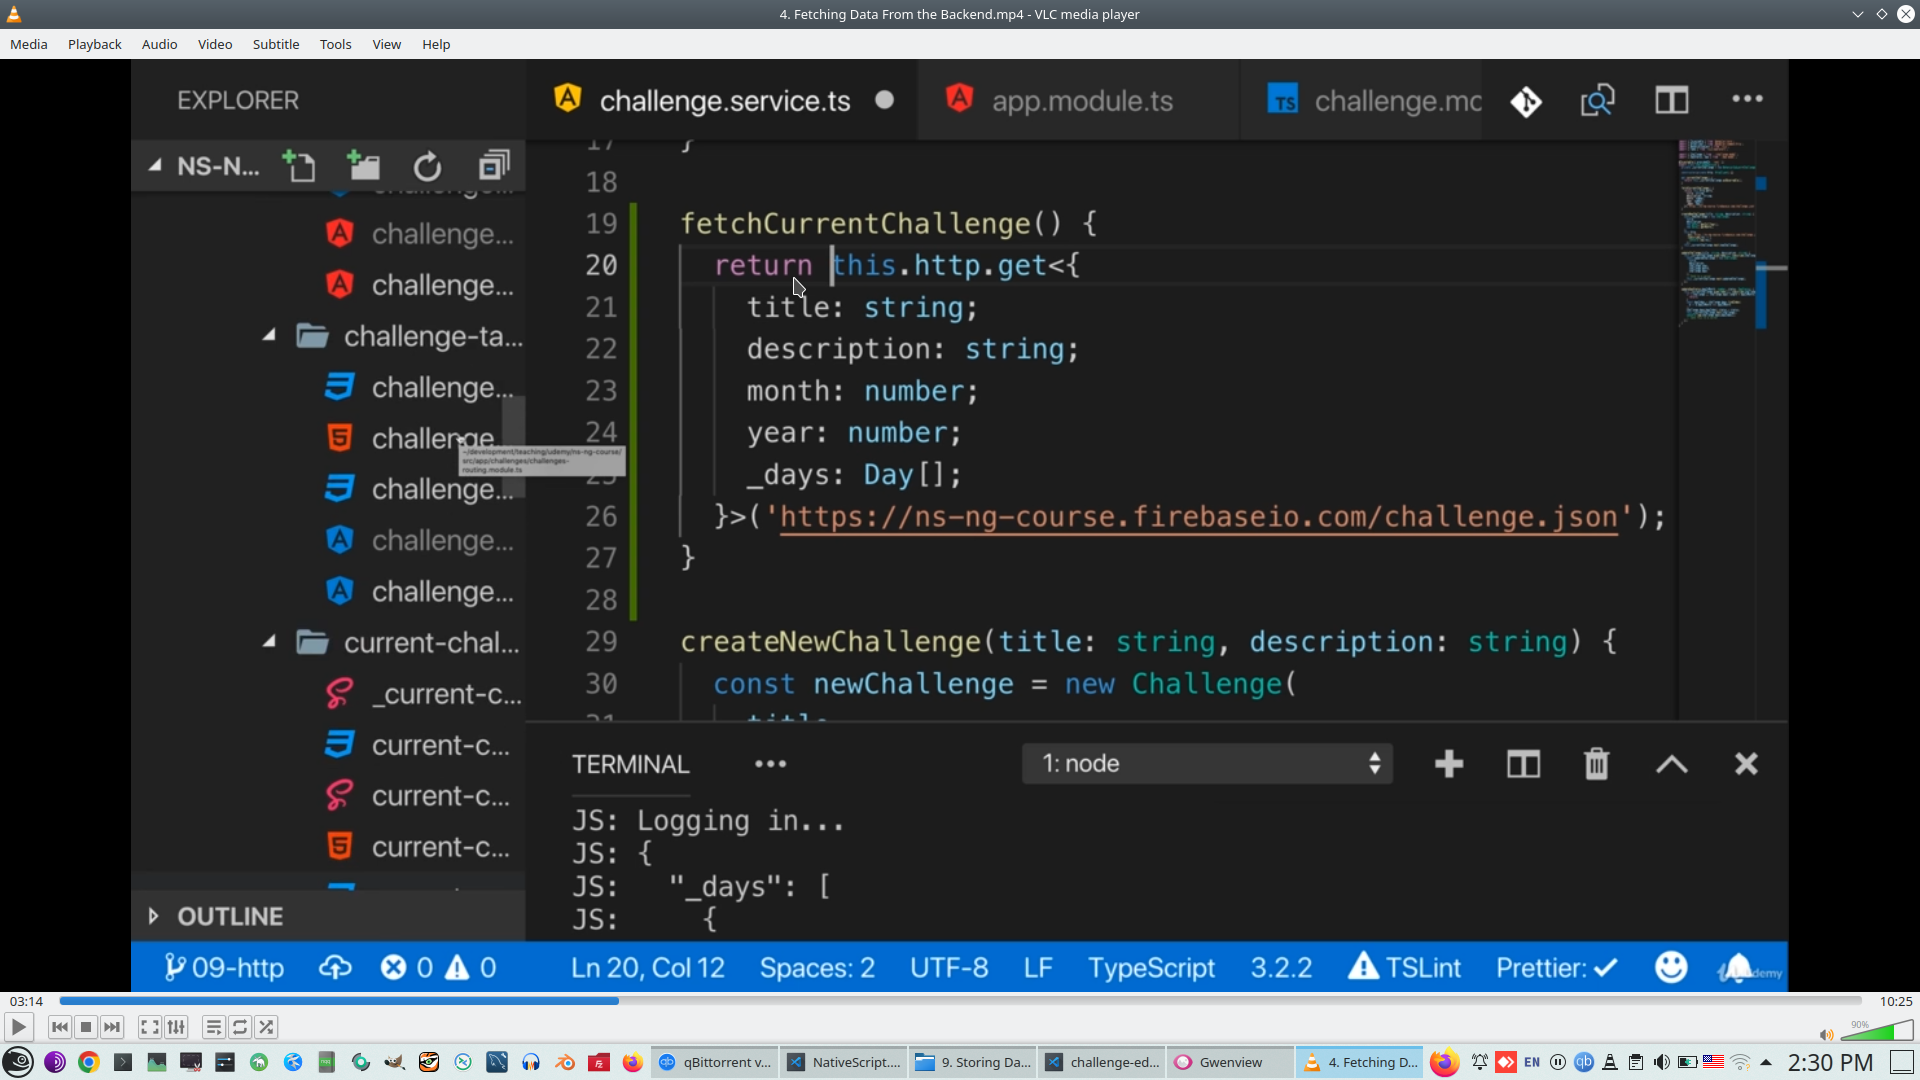This screenshot has height=1080, width=1920.
Task: Stop video playback
Action: click(x=86, y=1027)
